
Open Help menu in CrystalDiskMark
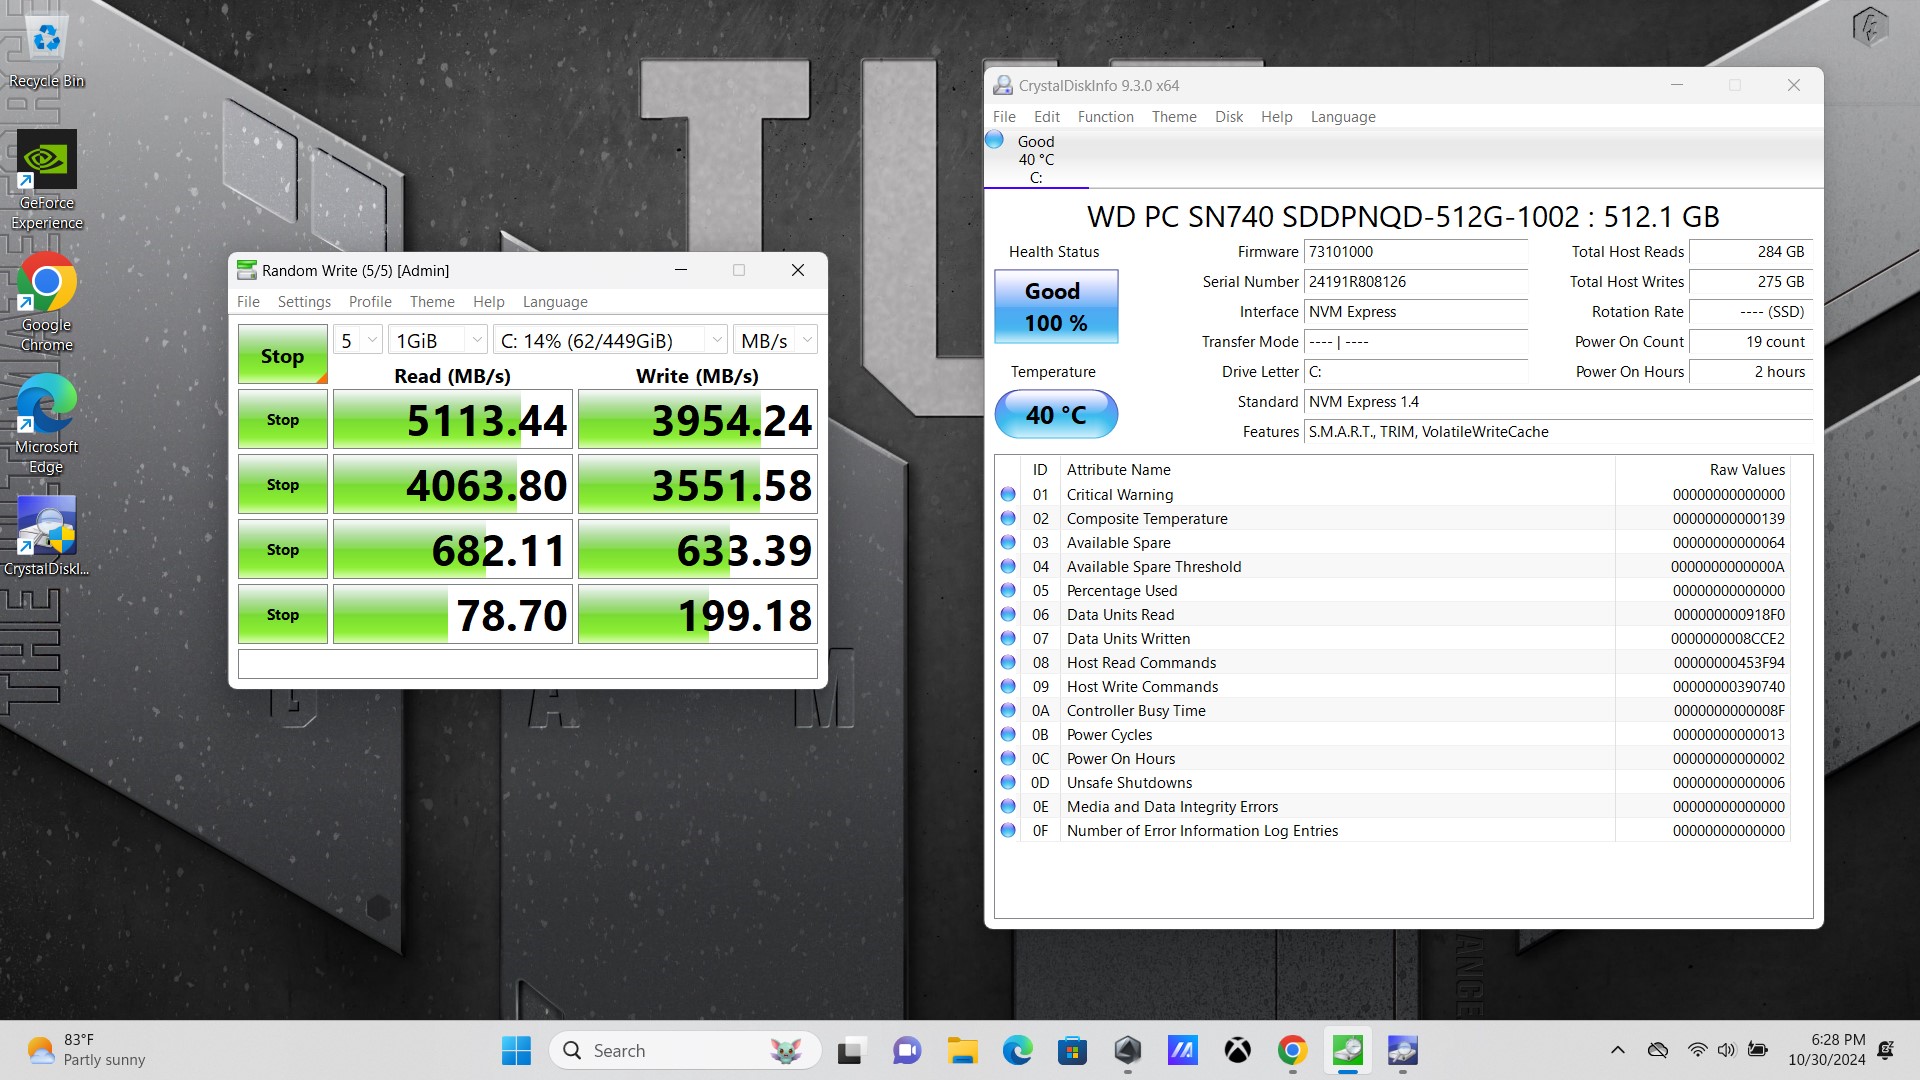click(x=489, y=302)
